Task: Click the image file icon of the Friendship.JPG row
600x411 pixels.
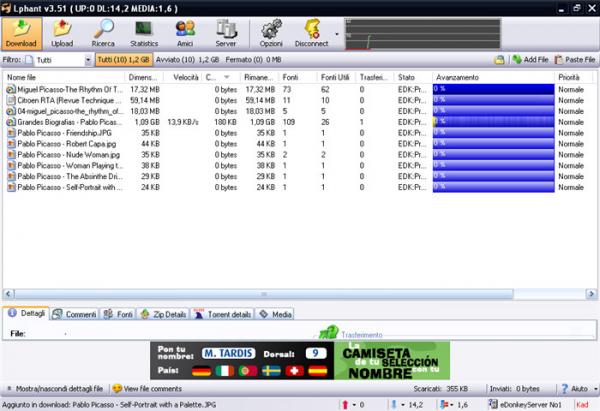Action: [11, 133]
